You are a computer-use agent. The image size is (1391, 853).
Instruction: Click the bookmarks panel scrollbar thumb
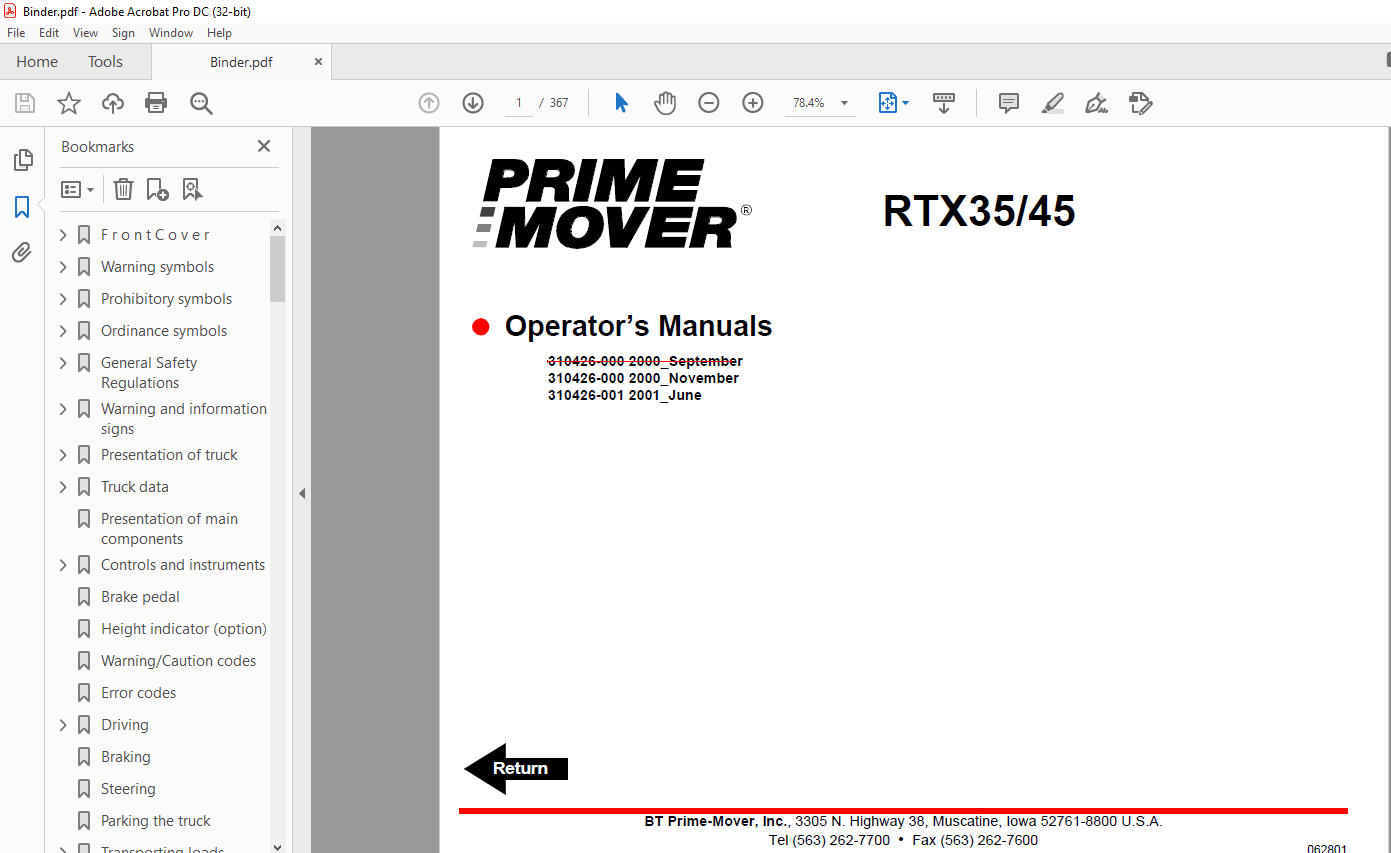tap(278, 268)
